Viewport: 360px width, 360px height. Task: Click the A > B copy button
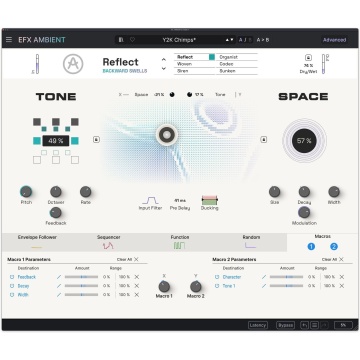(263, 40)
